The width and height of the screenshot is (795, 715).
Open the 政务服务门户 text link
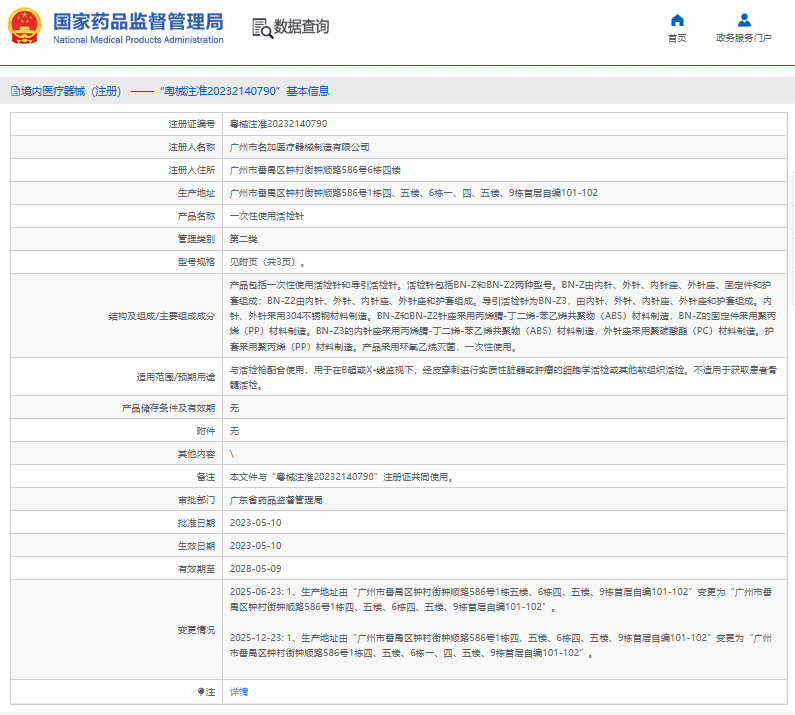coord(744,38)
